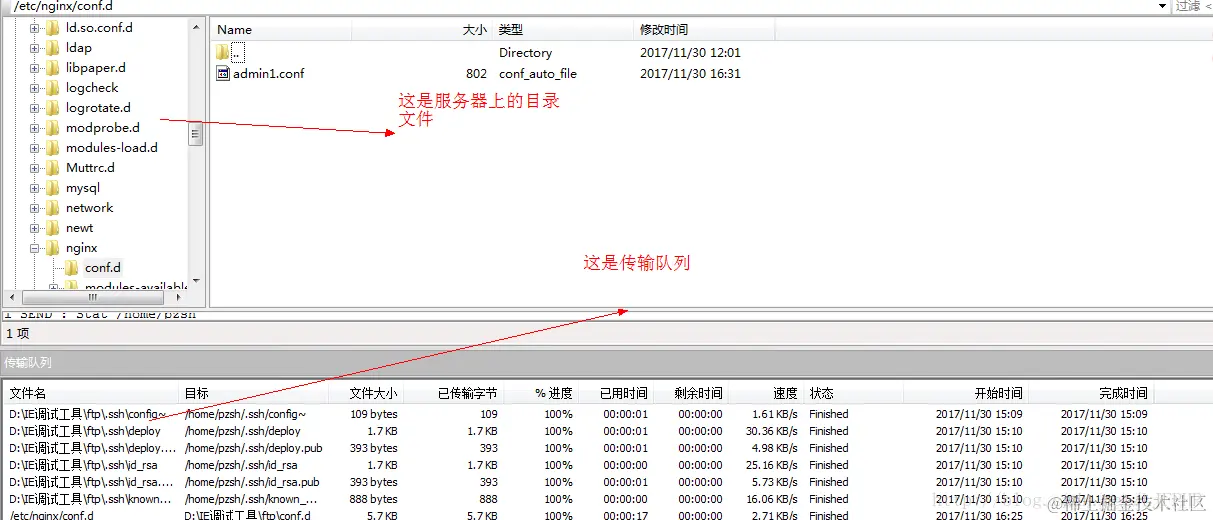Viewport: 1213px width, 520px height.
Task: Click the network folder icon
Action: coord(53,208)
